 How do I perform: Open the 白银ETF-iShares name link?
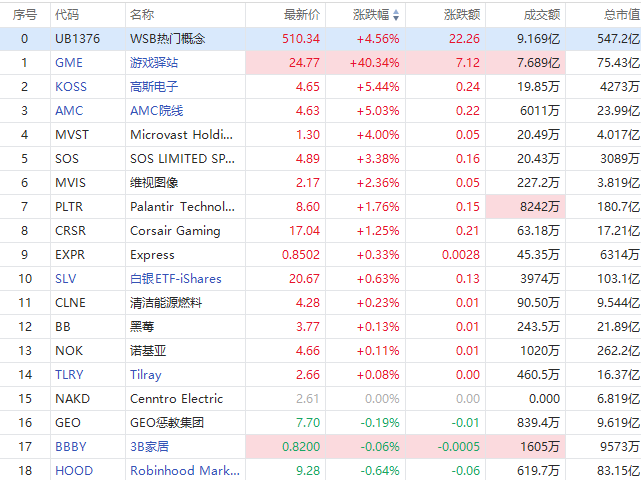coord(176,279)
